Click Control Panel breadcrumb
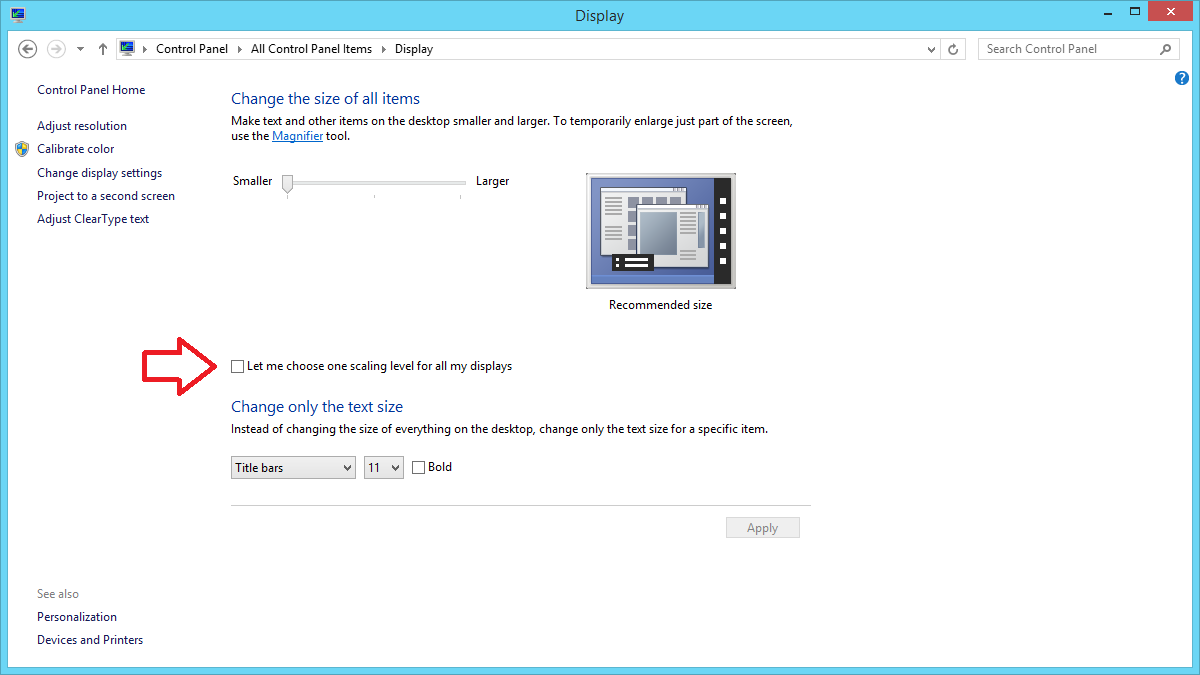Screen dimensions: 1200x675 192,49
